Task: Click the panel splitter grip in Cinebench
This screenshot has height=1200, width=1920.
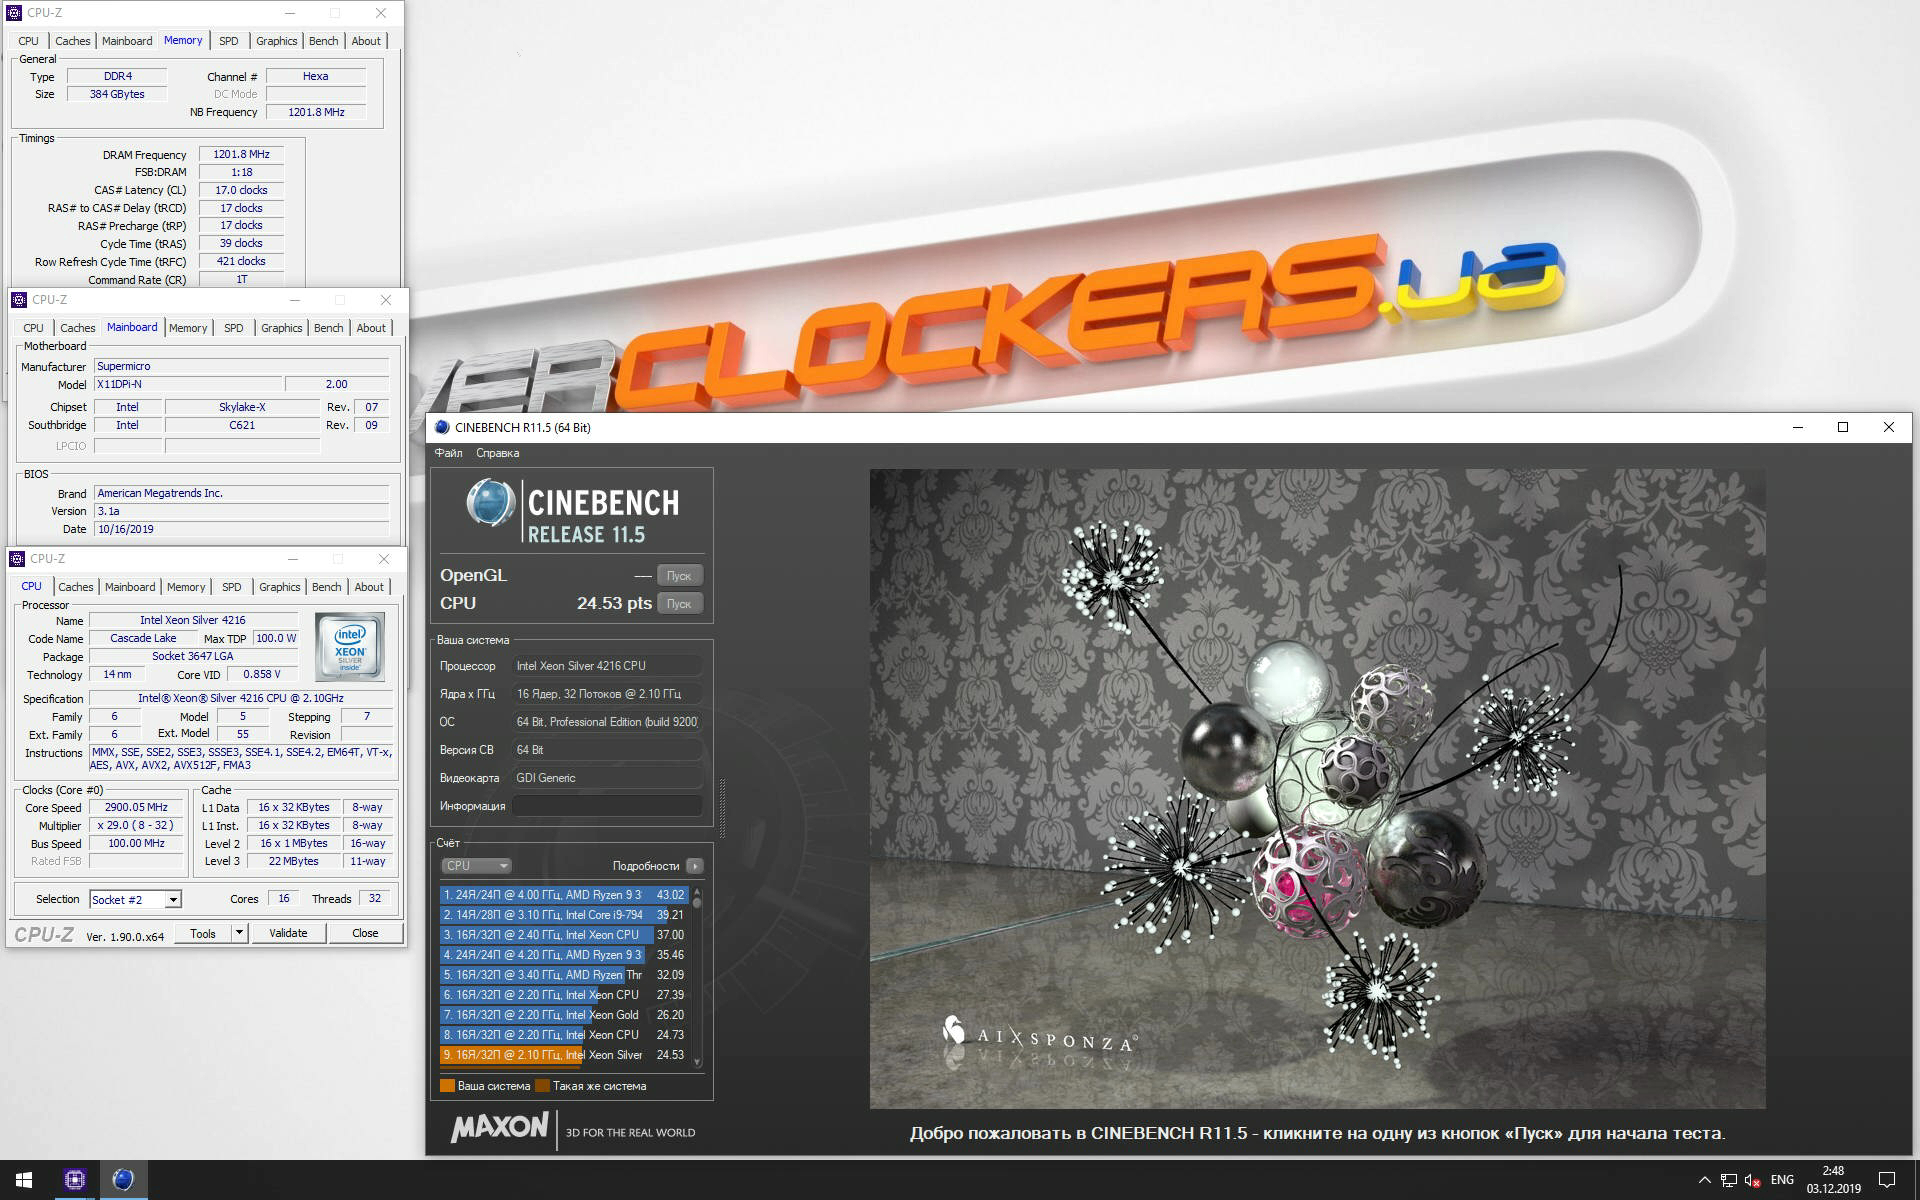Action: click(x=721, y=808)
